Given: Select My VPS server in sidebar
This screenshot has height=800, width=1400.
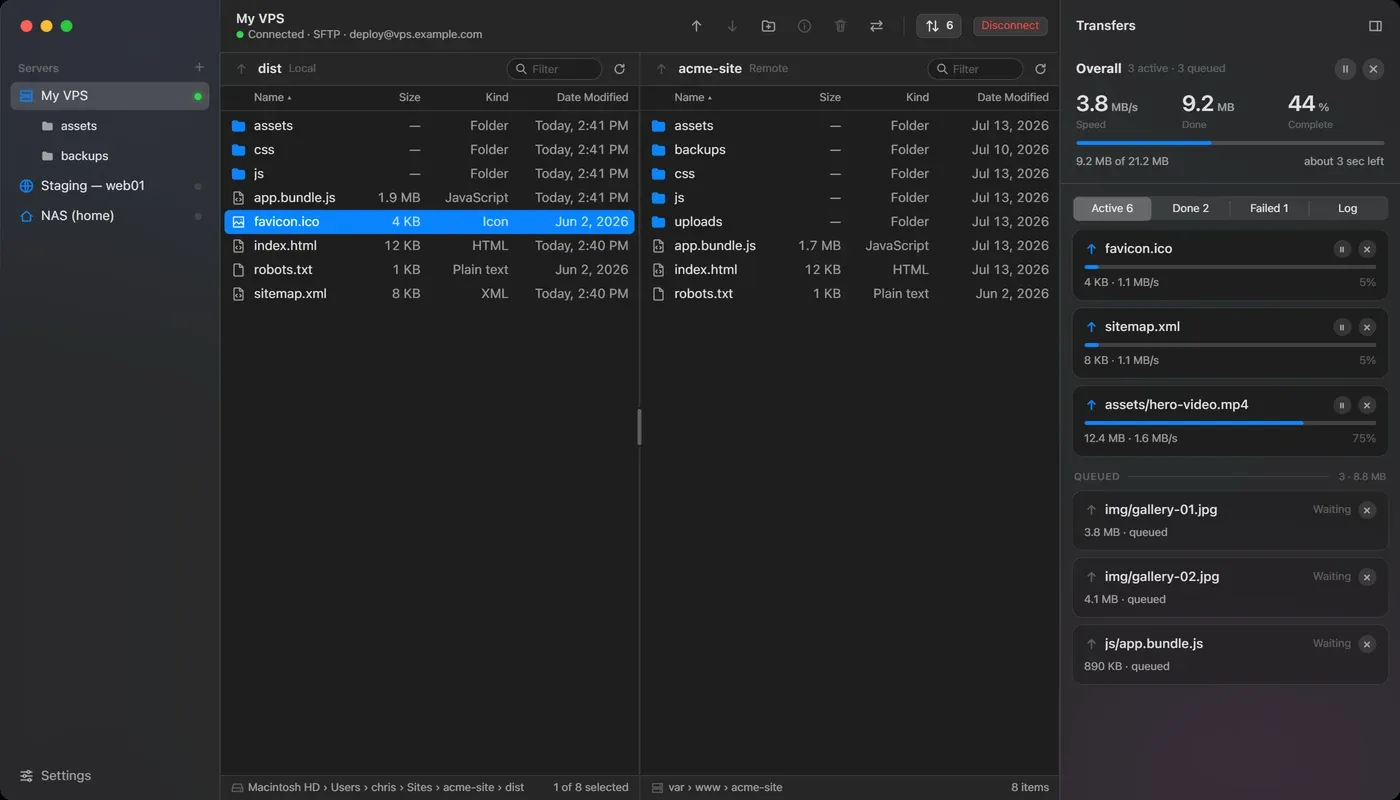Looking at the screenshot, I should tap(110, 96).
